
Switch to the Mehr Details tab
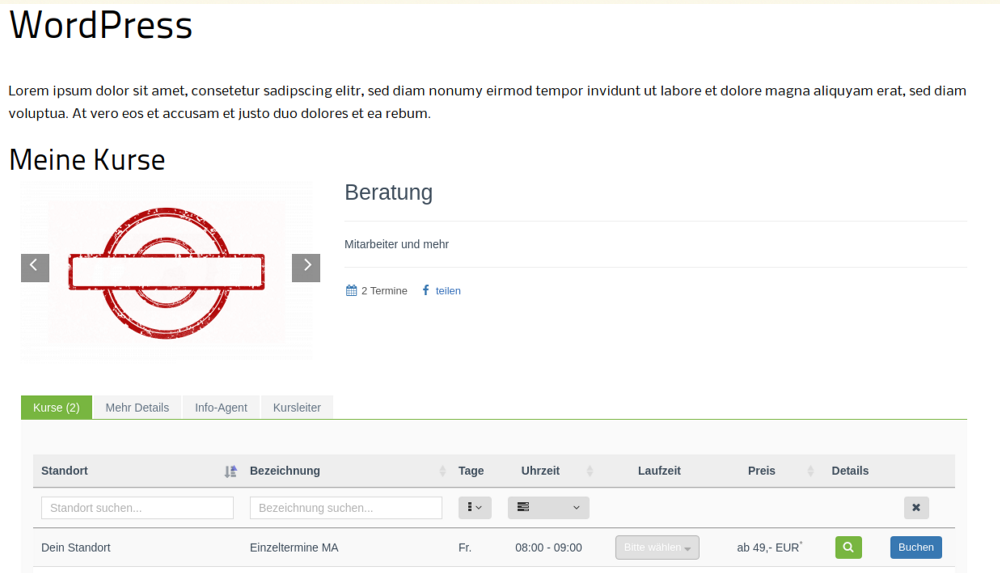click(137, 408)
